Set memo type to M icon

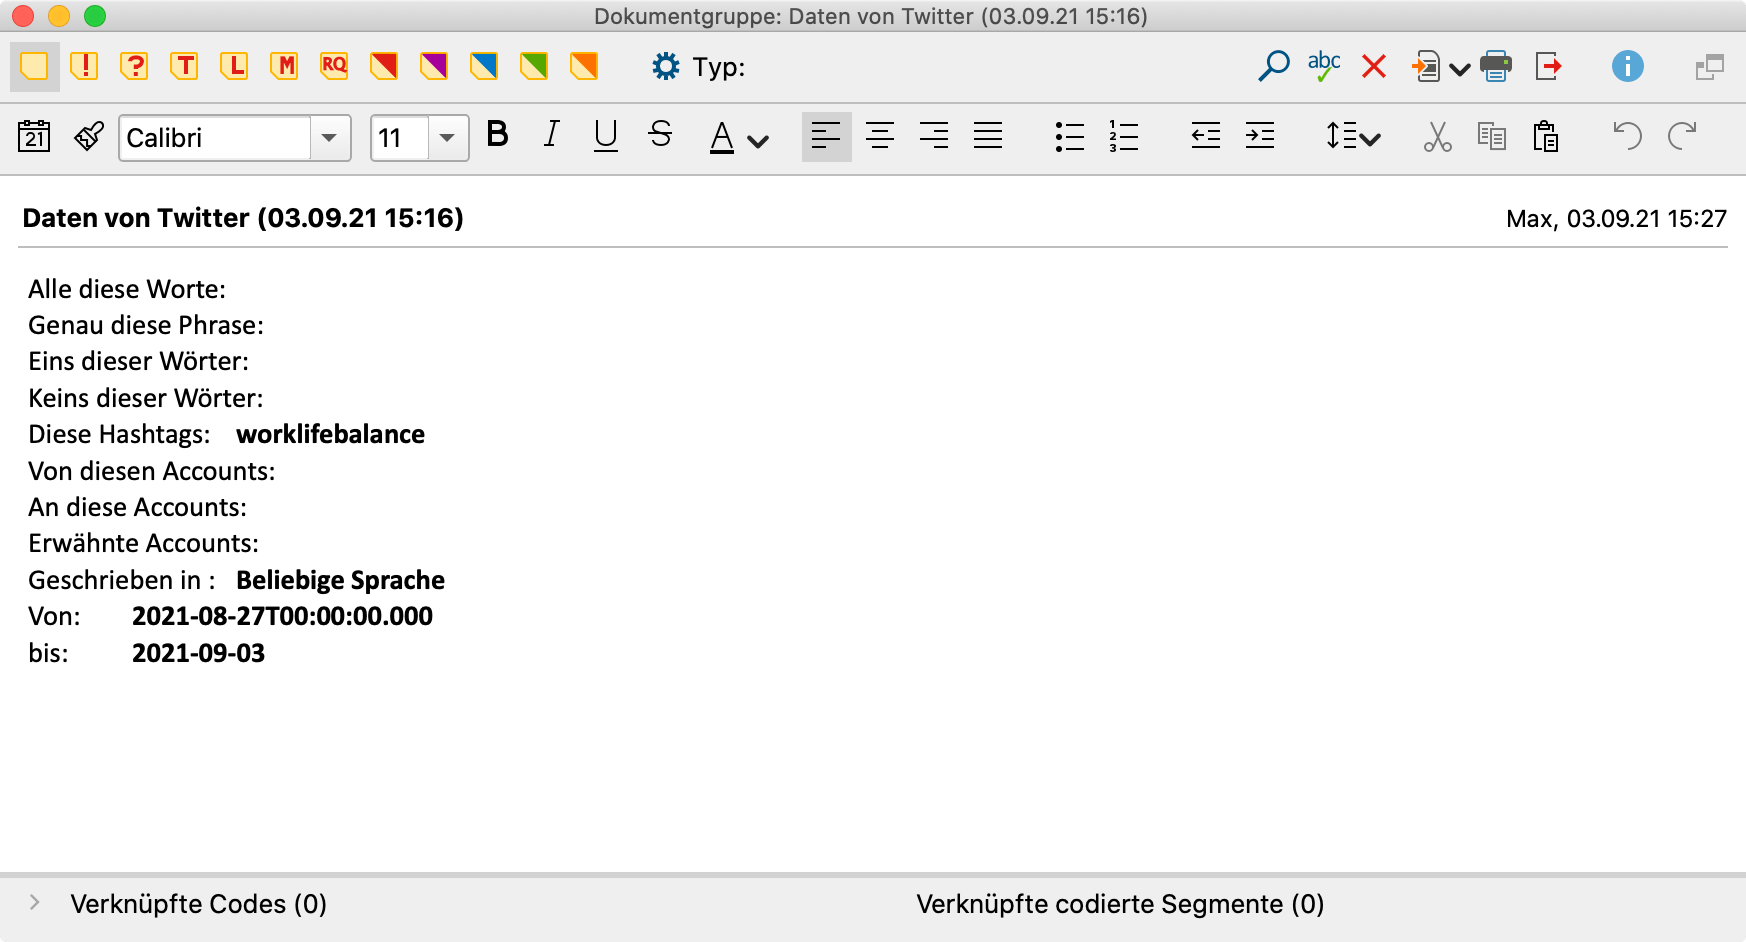tap(284, 67)
